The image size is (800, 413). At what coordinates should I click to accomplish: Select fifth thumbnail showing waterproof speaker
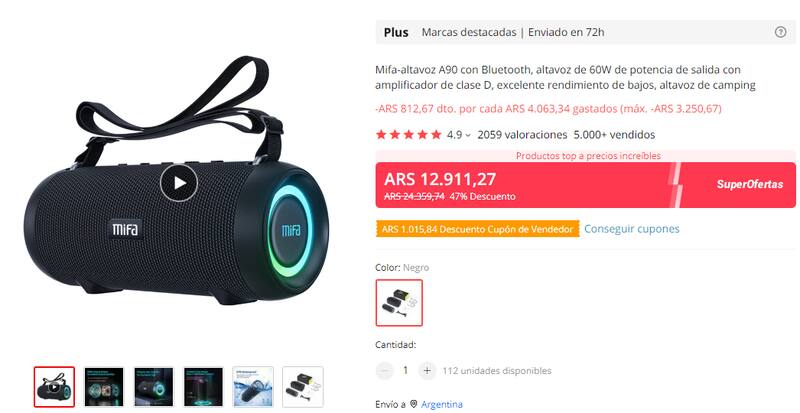(253, 386)
